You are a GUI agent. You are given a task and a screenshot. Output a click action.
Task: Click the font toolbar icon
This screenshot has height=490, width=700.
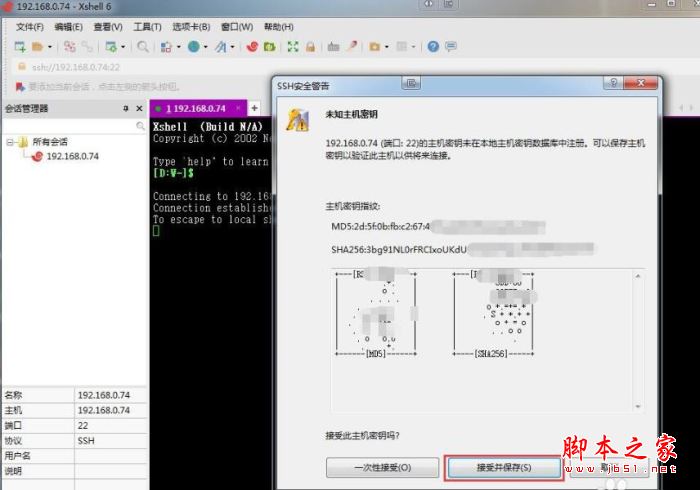click(221, 46)
